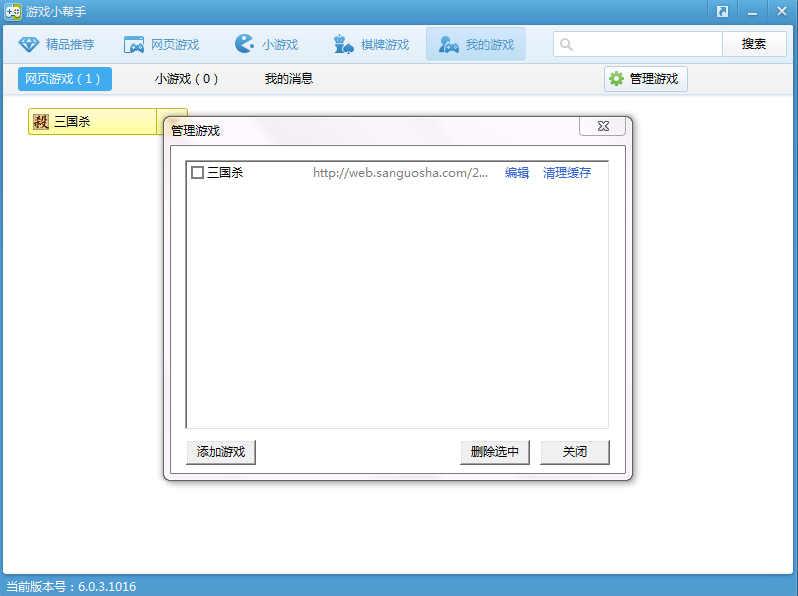The height and width of the screenshot is (596, 798).
Task: Open the 小游戏 top navigation tab
Action: 266,44
